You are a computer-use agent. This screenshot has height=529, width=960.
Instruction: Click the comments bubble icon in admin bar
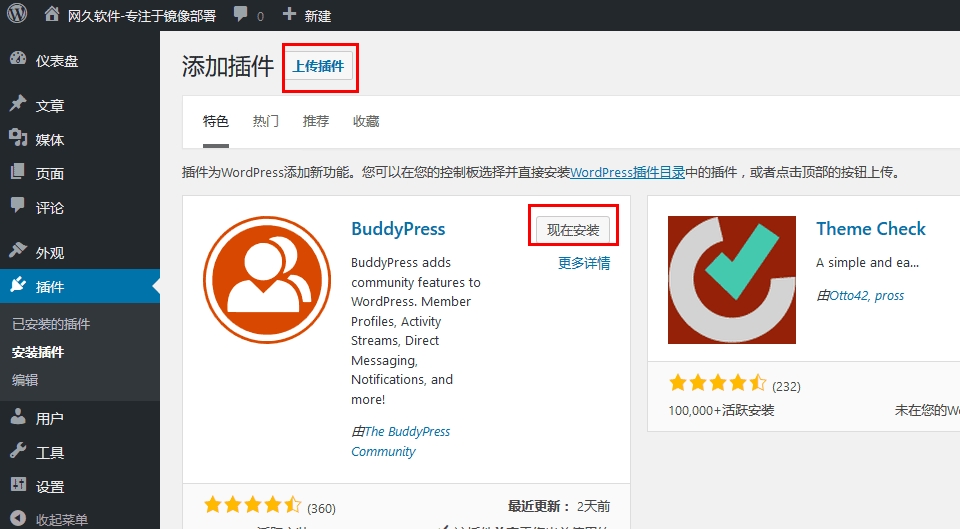(240, 15)
